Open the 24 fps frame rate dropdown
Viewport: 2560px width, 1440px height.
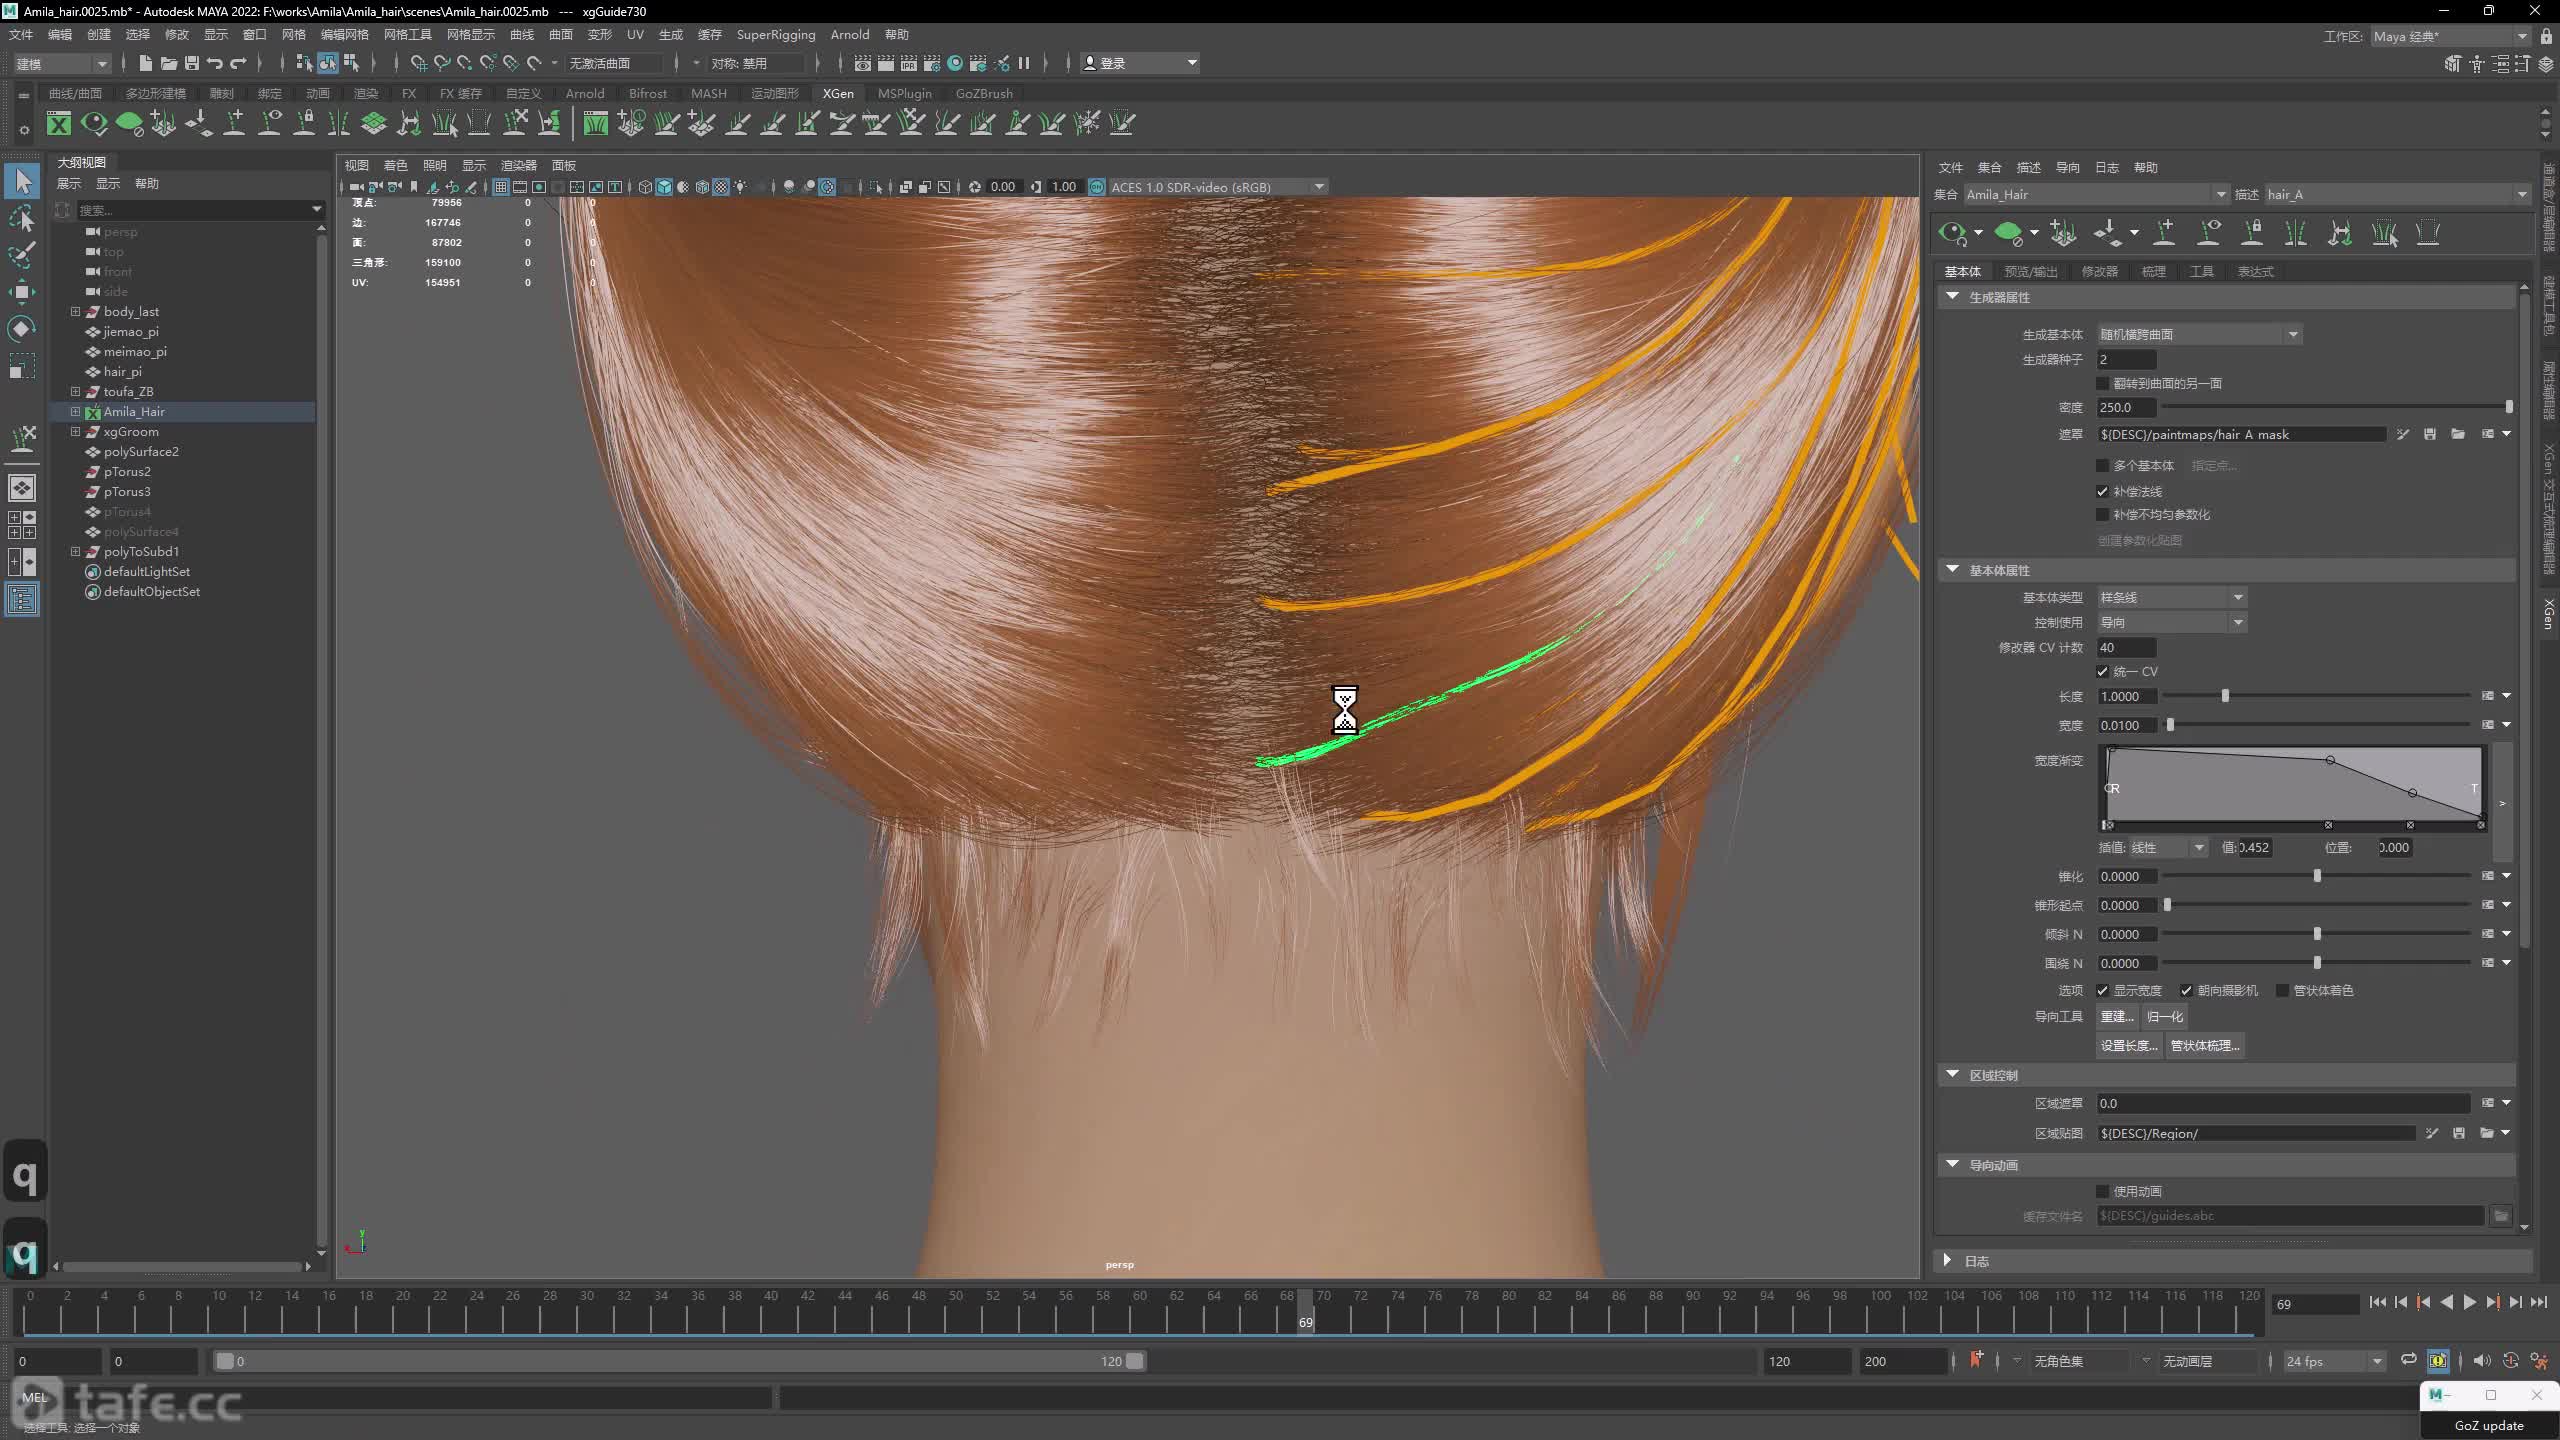click(x=2334, y=1361)
